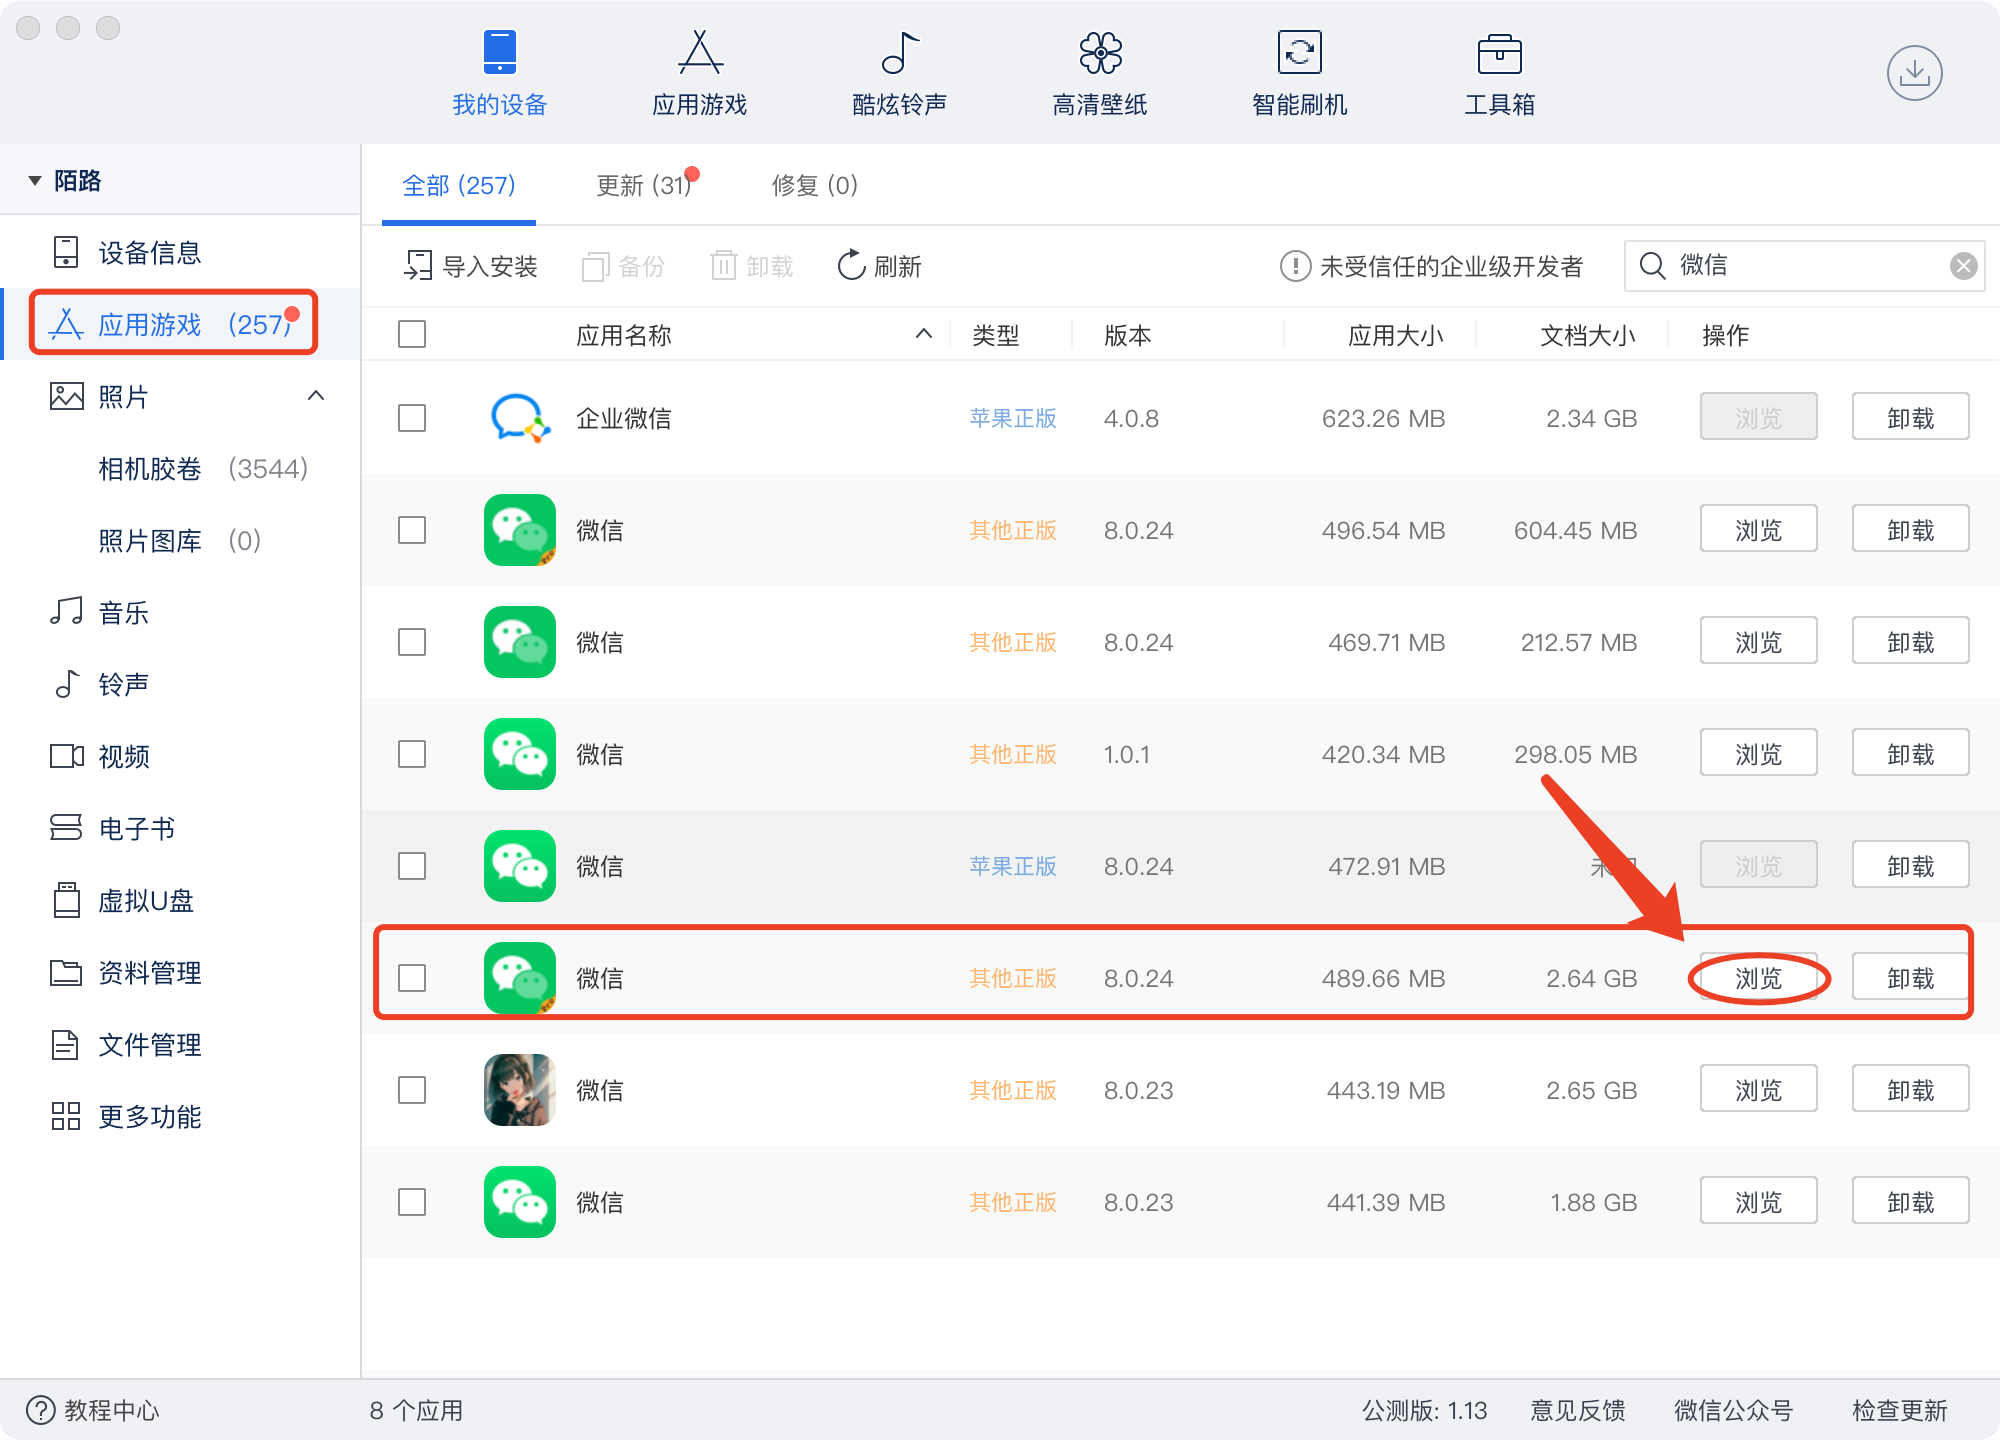Click the 导入安装 toolbar button
Image resolution: width=2000 pixels, height=1440 pixels.
coord(471,266)
